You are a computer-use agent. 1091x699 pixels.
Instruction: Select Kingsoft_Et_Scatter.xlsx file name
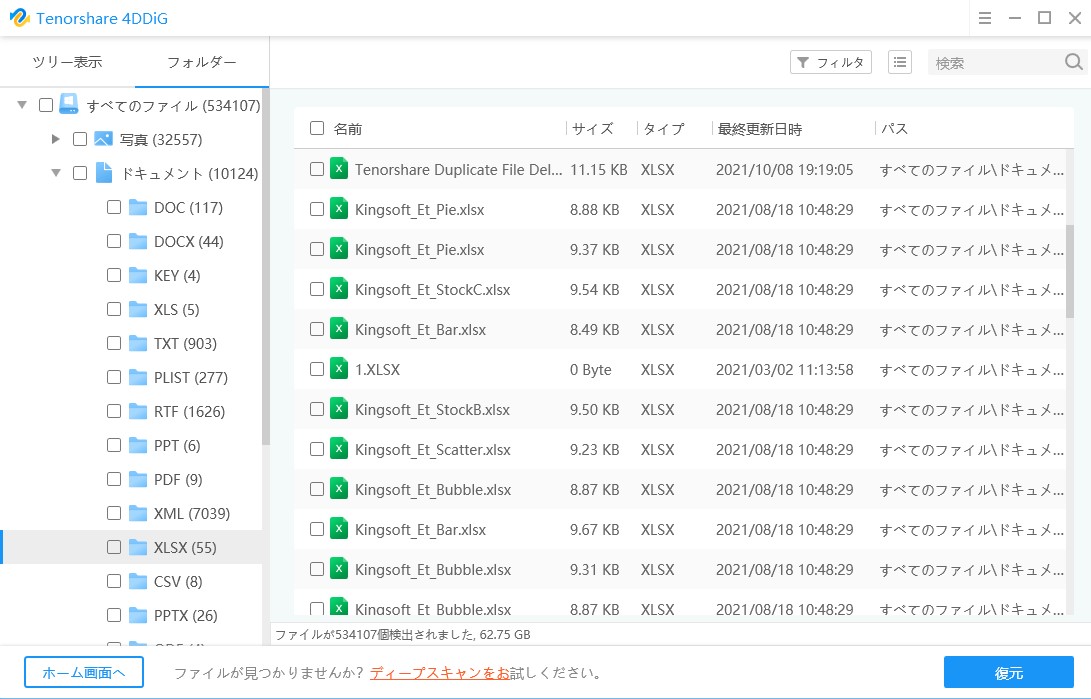[x=432, y=449]
